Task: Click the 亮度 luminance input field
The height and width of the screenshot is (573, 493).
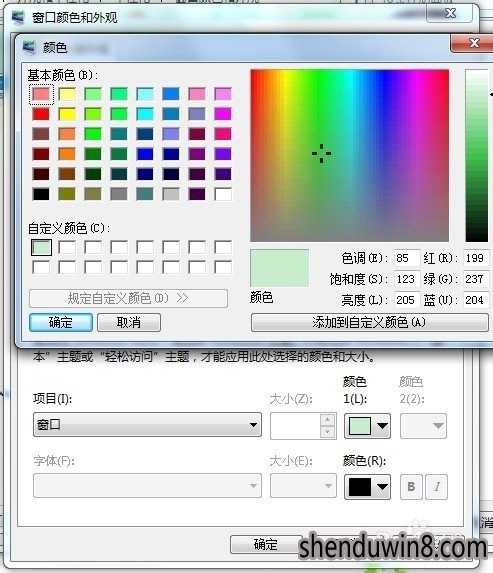Action: point(406,300)
